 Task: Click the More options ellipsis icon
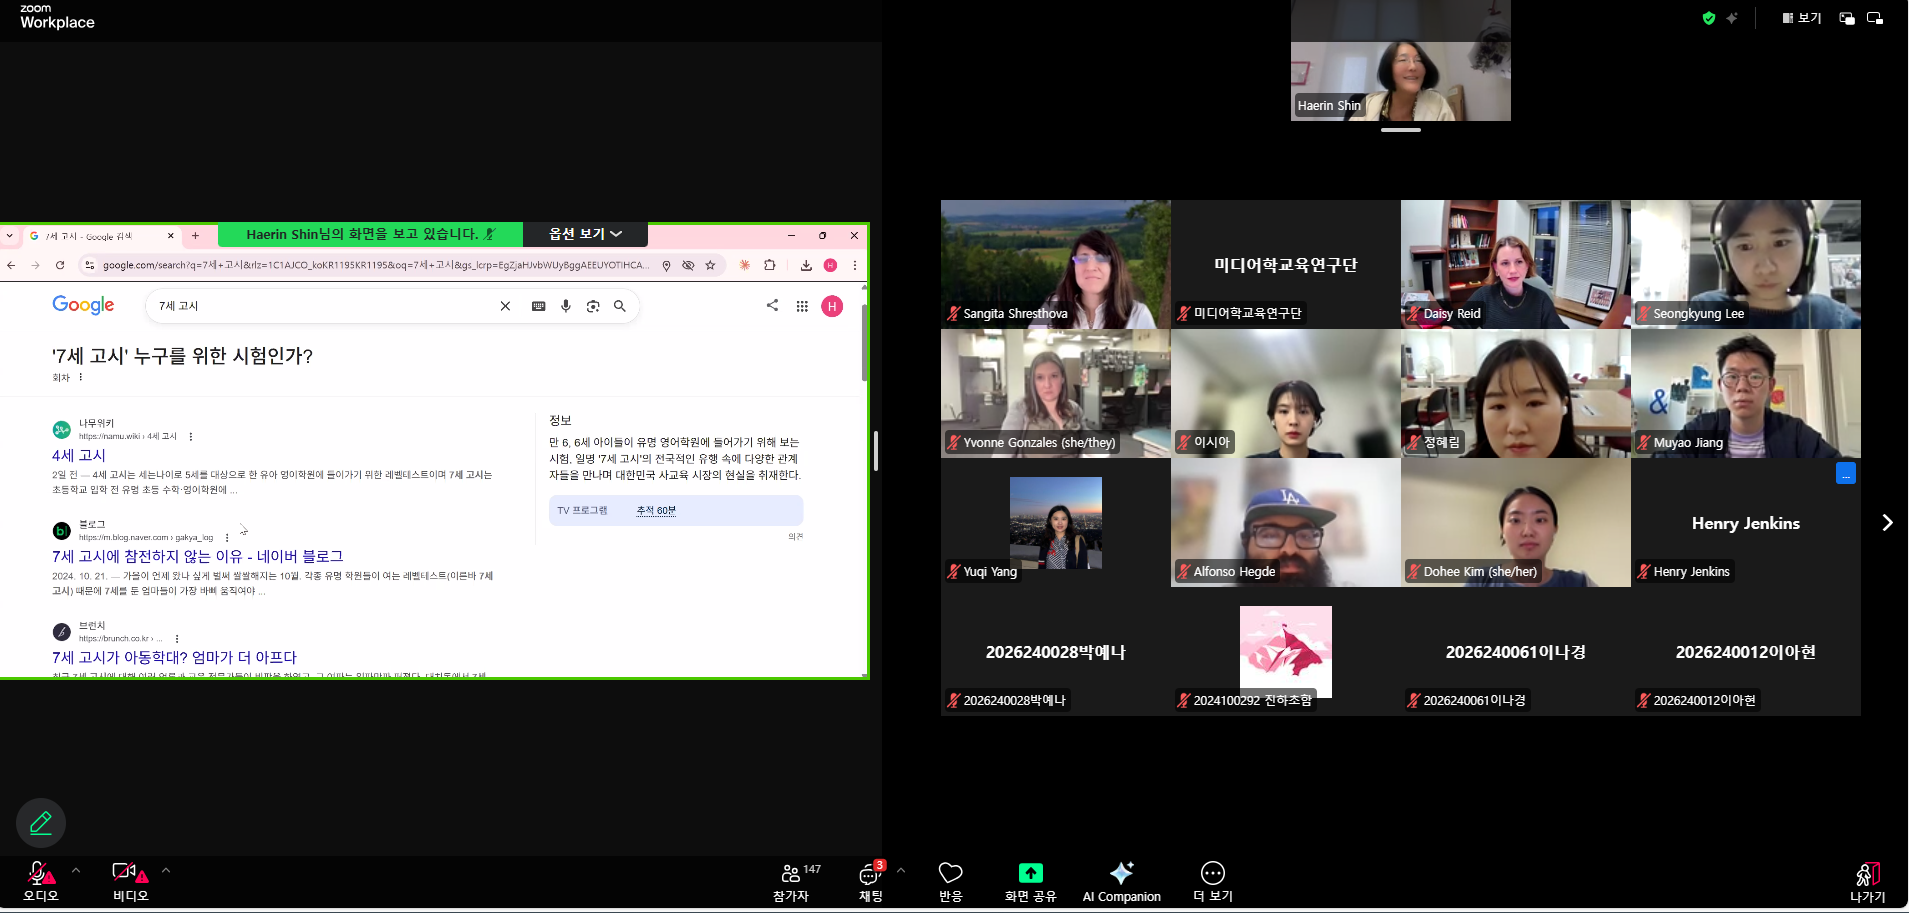[x=1212, y=874]
